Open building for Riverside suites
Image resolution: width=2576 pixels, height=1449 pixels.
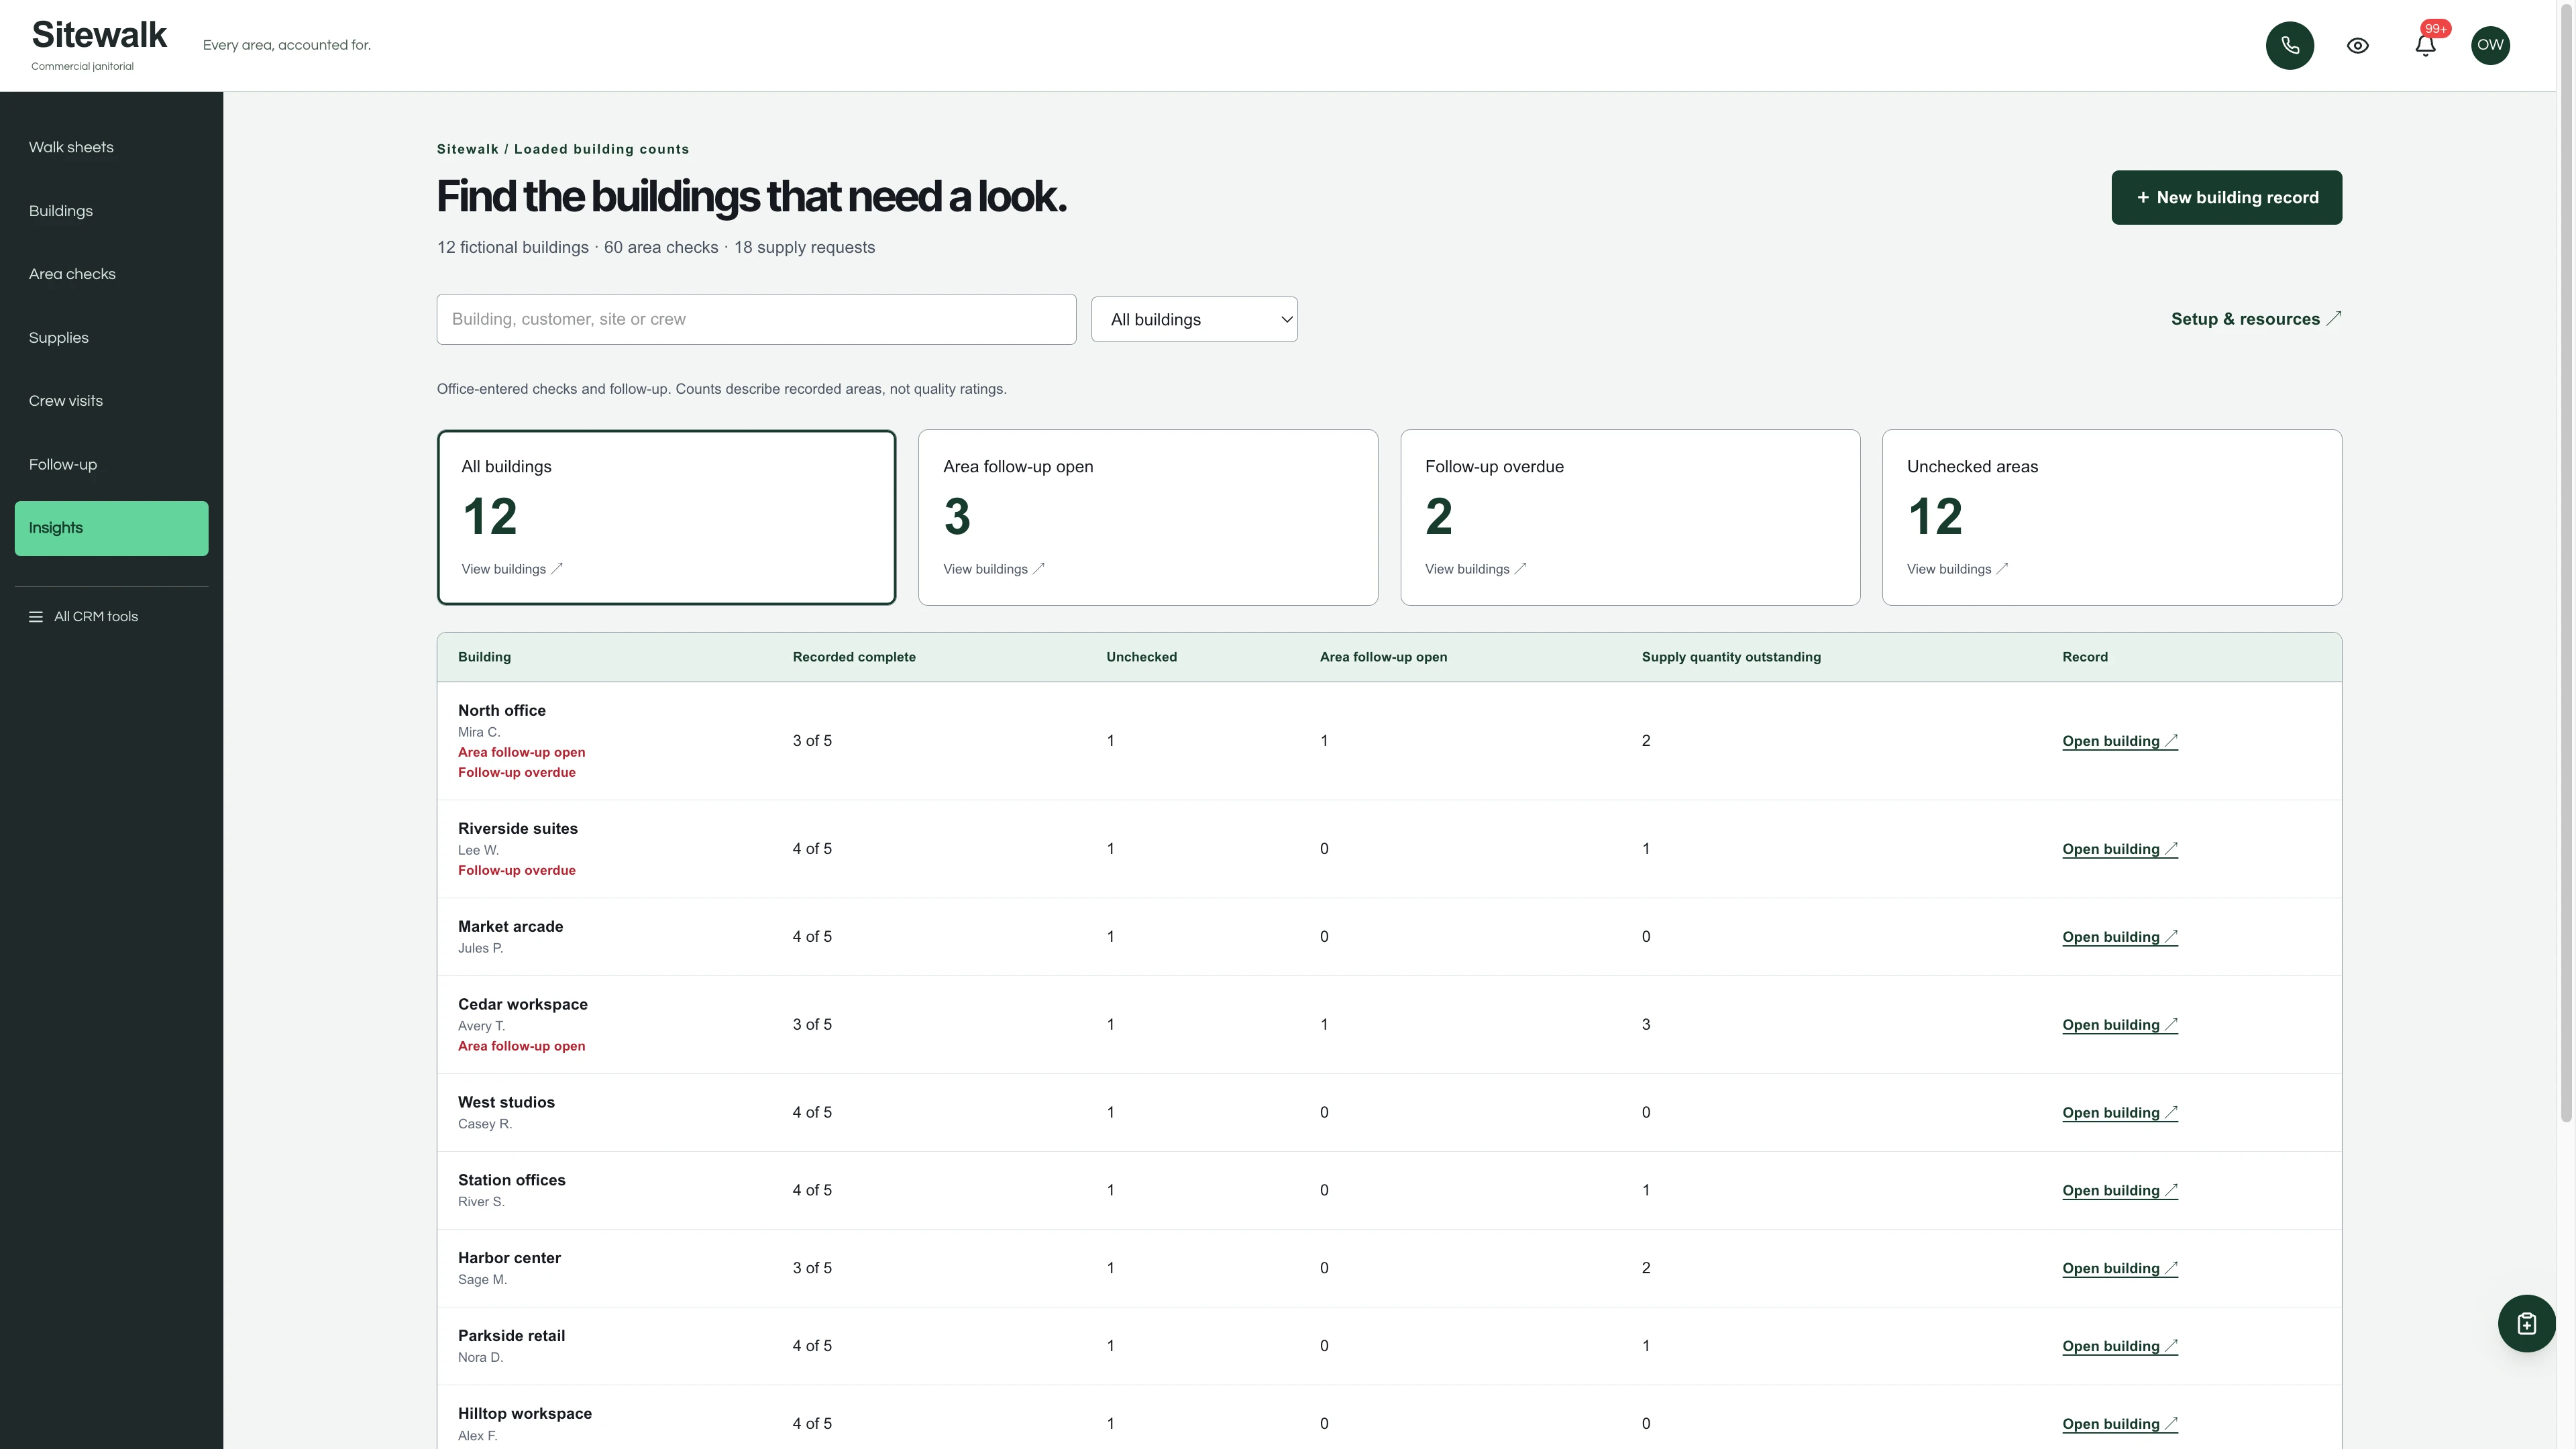(2120, 849)
